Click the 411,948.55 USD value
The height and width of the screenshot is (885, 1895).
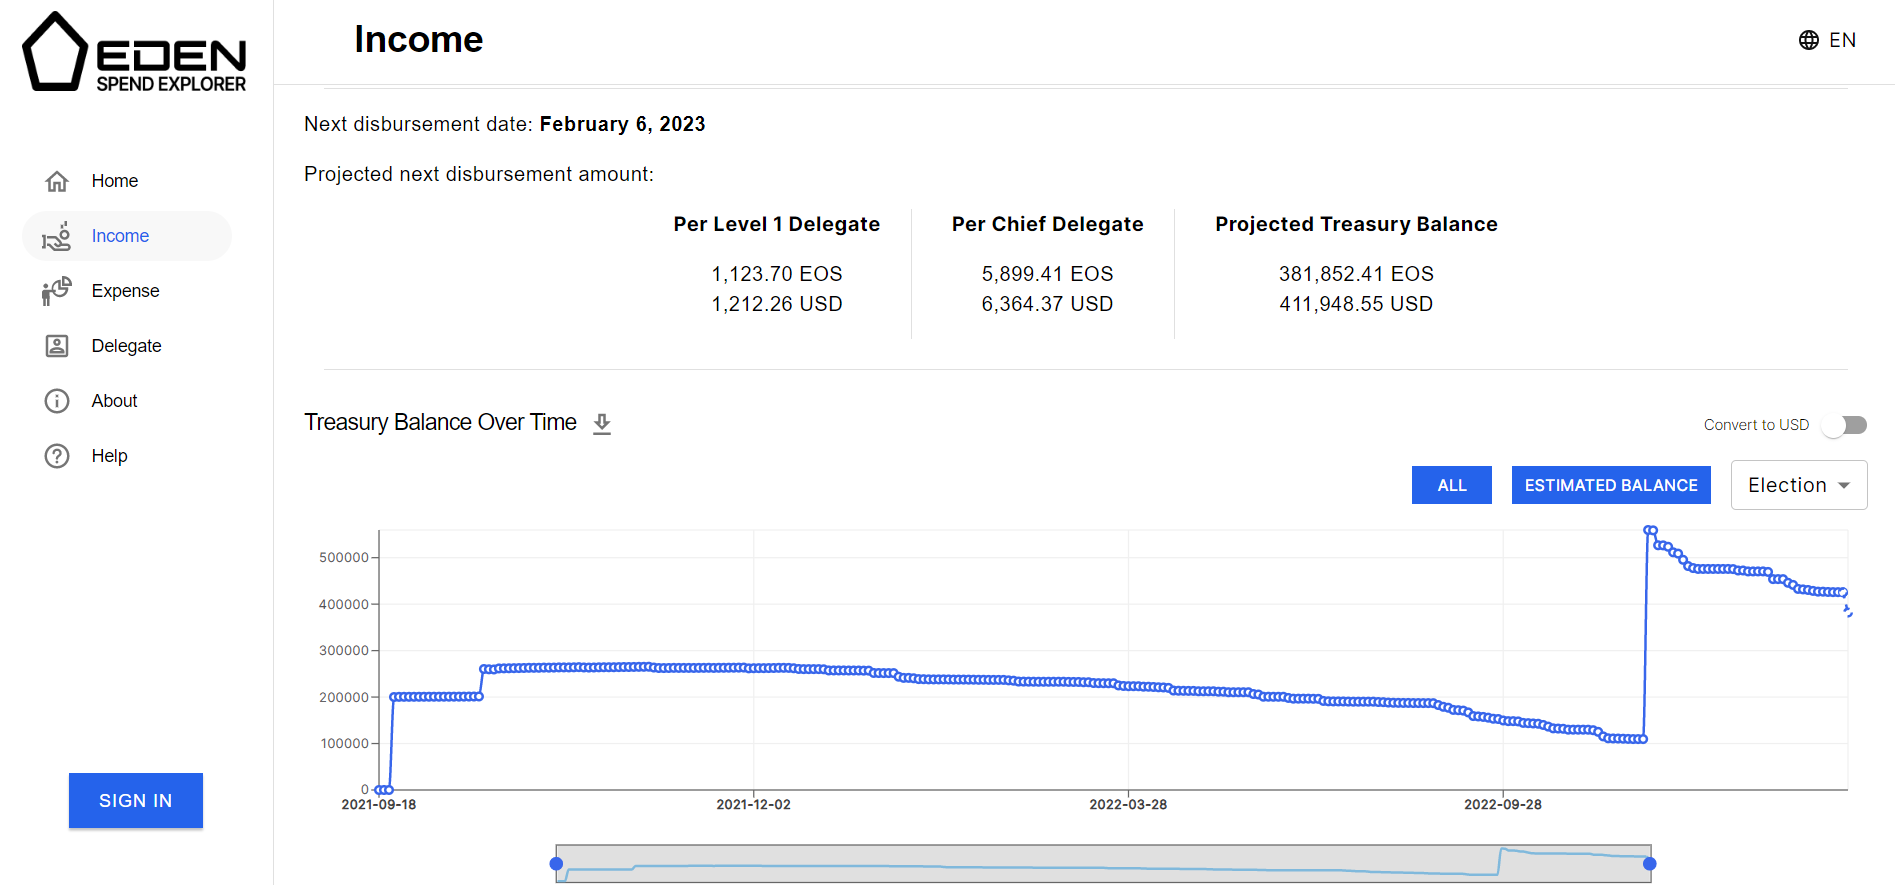pos(1356,304)
